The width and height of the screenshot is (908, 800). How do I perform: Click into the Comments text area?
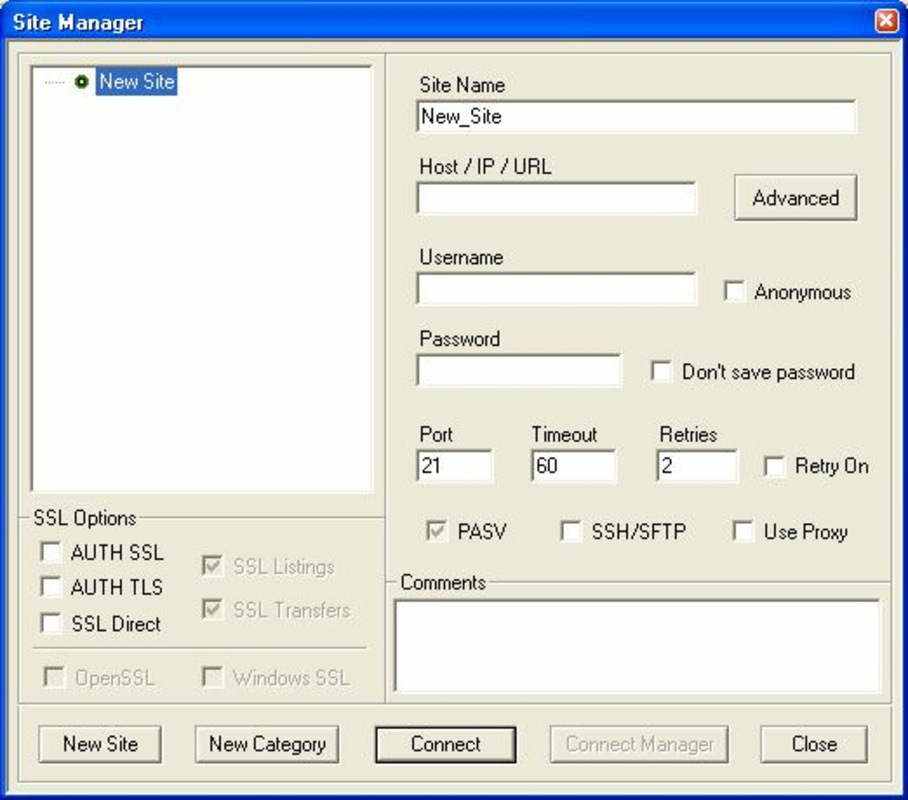[x=637, y=646]
